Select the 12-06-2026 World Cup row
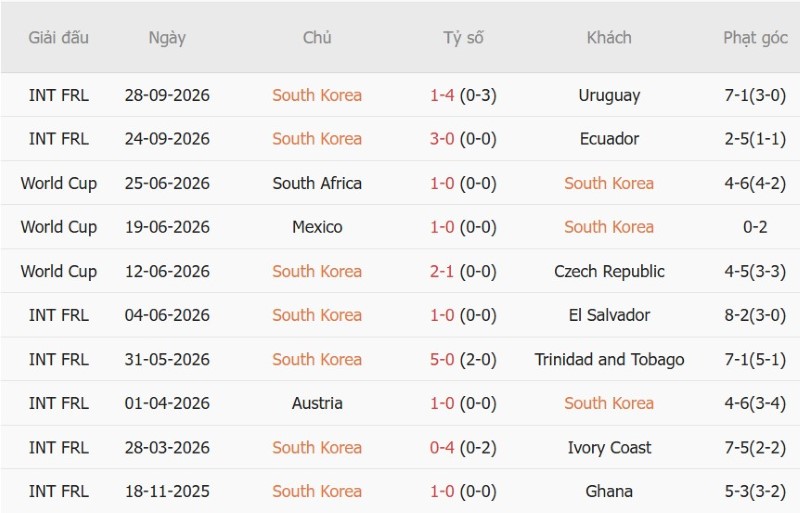 400,271
